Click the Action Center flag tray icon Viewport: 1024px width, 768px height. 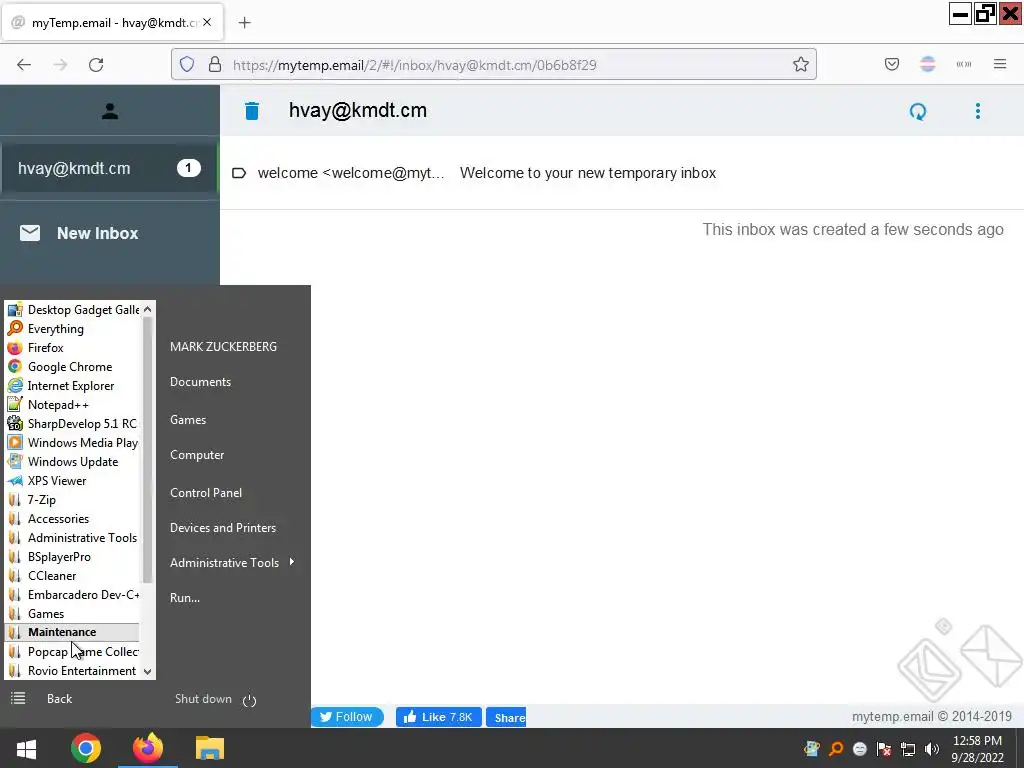(884, 749)
